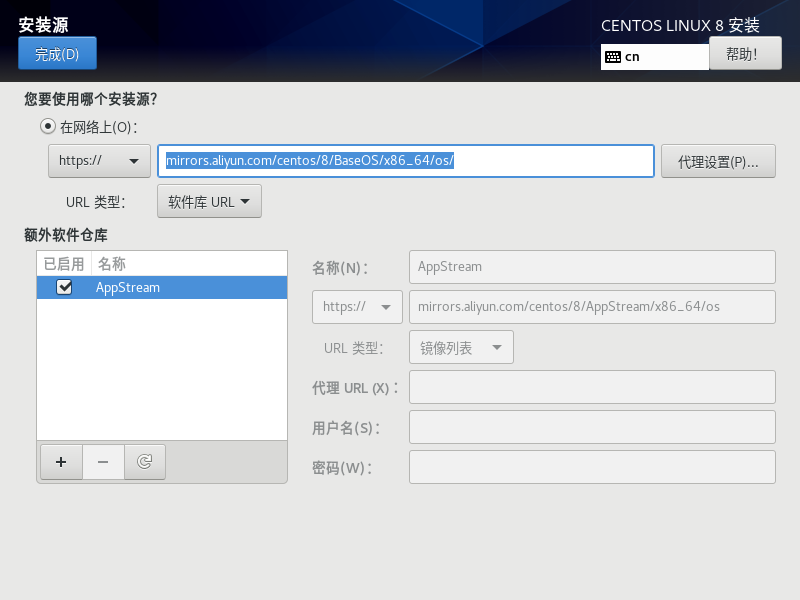Click the 代理 URL input field
The height and width of the screenshot is (600, 800).
pos(592,387)
